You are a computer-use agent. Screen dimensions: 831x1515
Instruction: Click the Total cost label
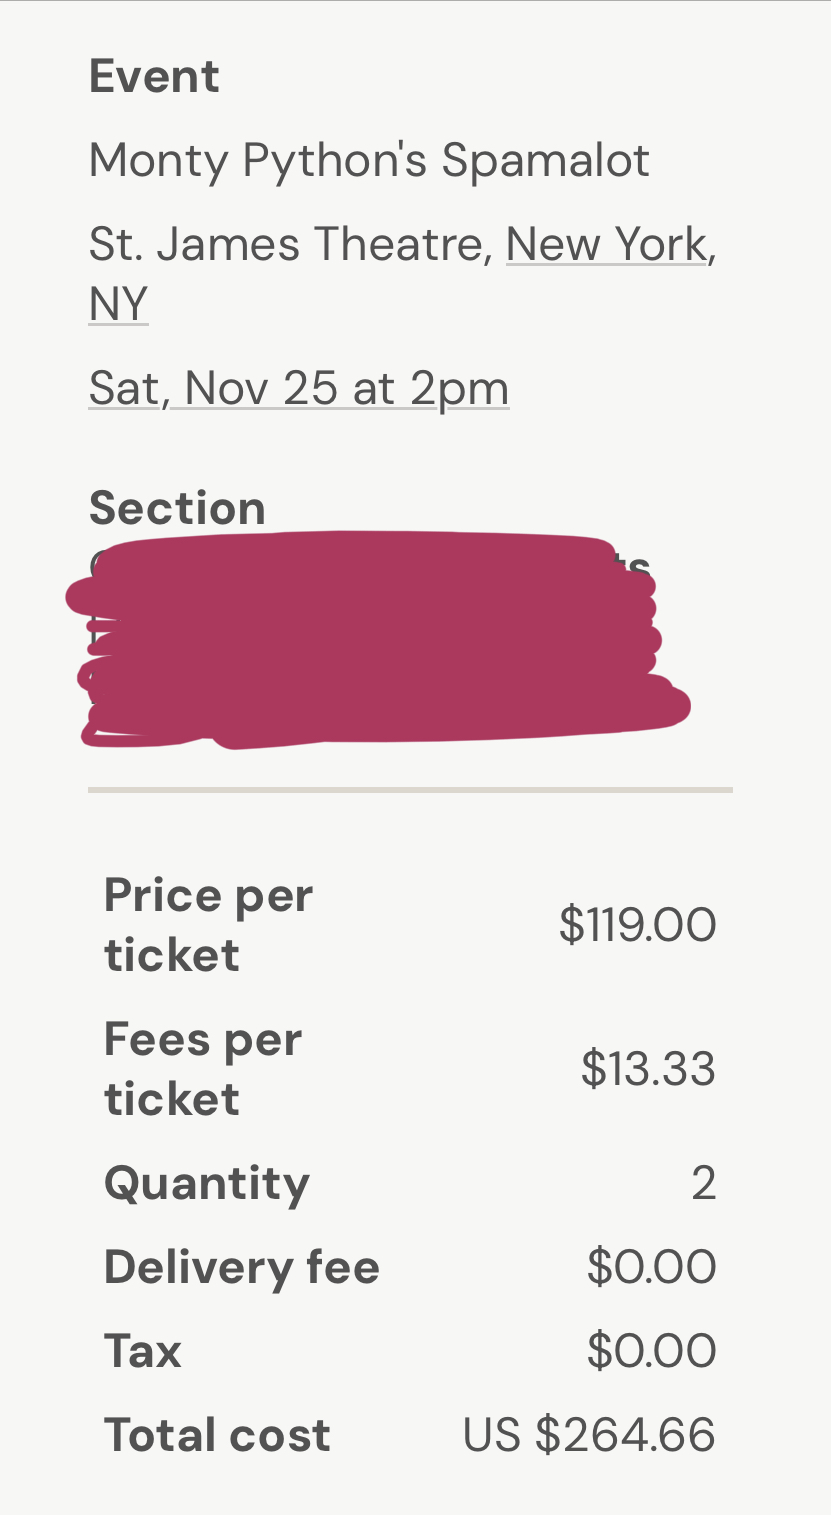point(217,1435)
